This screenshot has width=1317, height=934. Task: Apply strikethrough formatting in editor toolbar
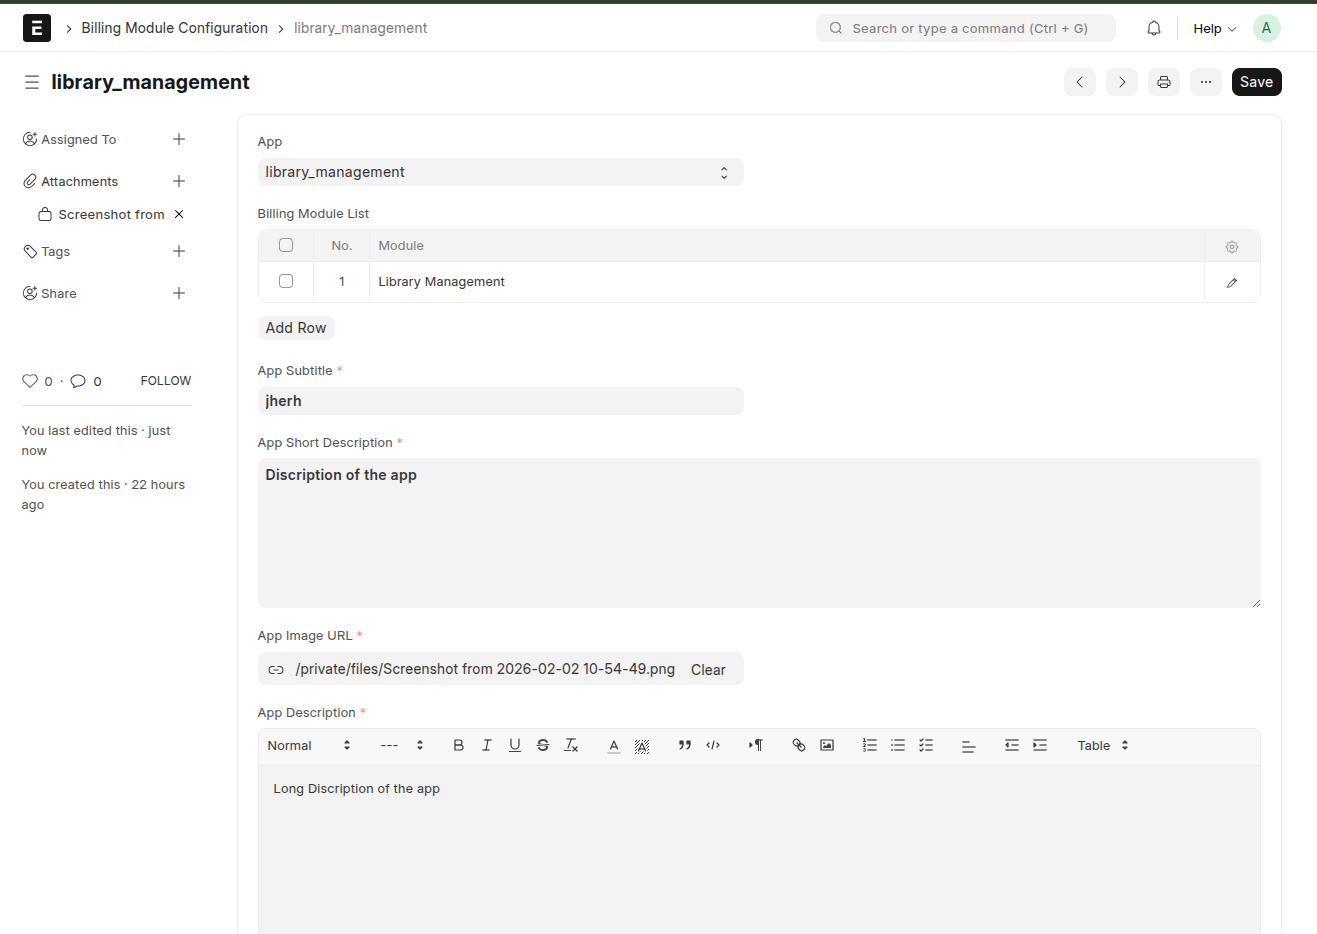[542, 745]
